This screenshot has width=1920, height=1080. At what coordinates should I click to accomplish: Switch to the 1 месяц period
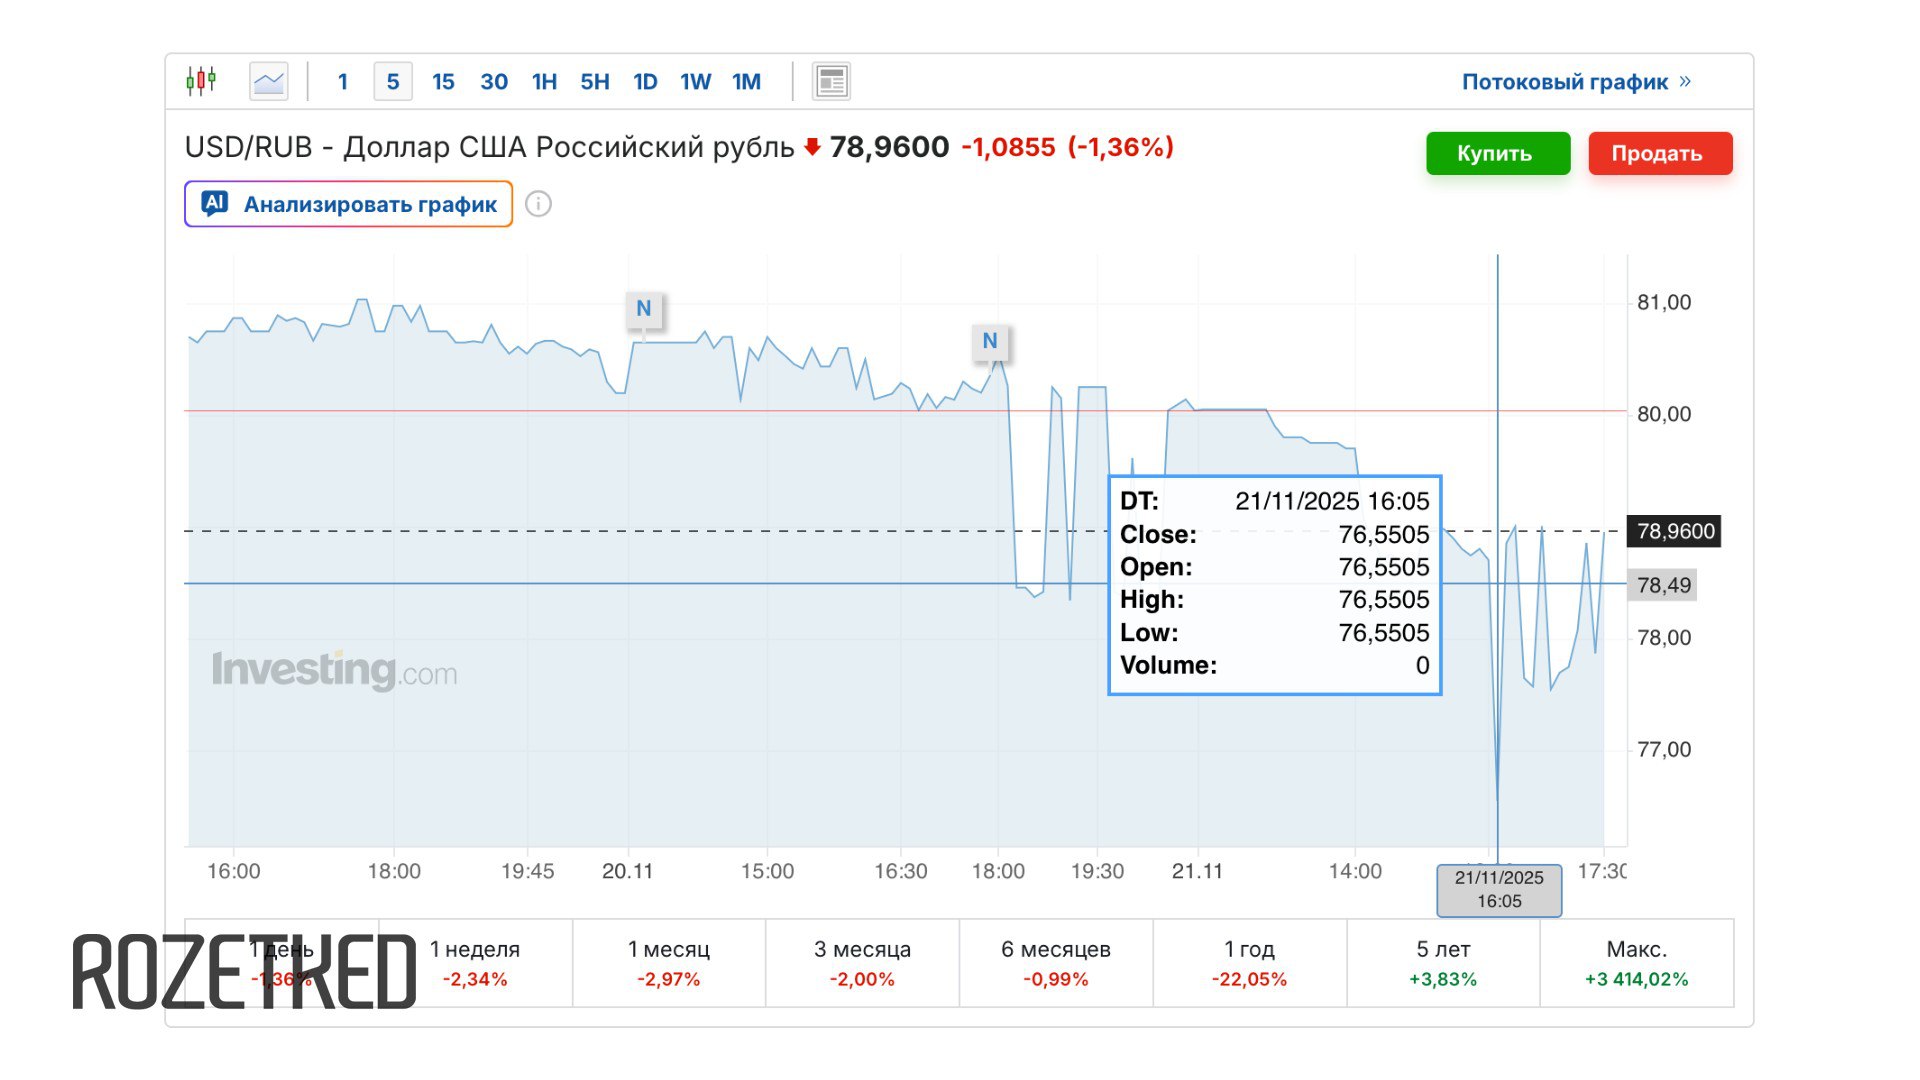(668, 963)
